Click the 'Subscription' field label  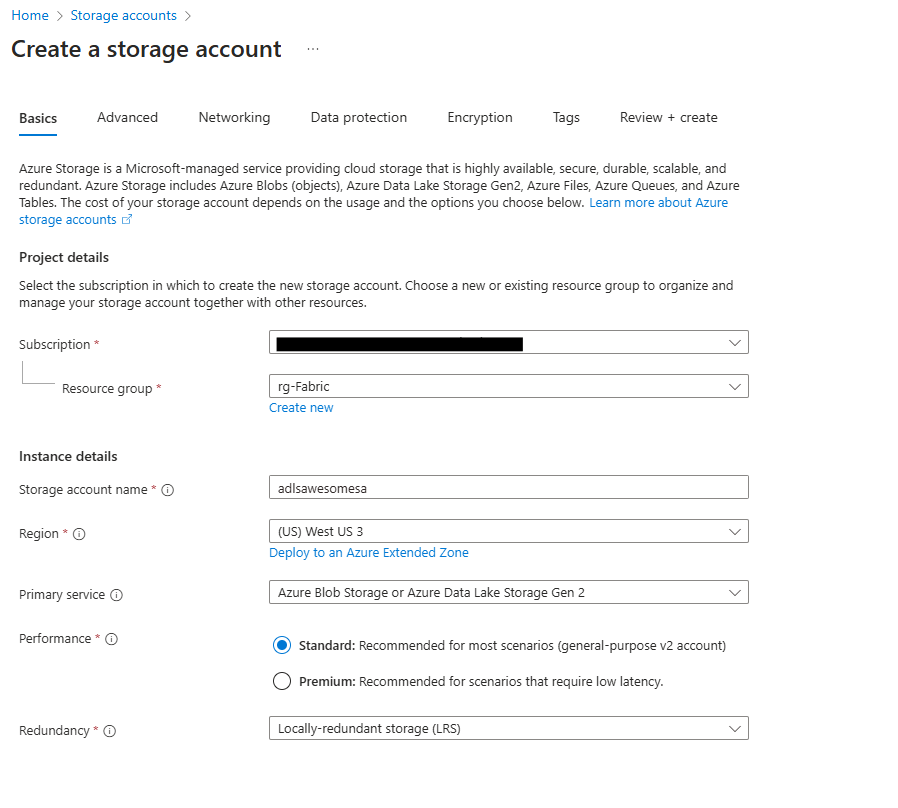tap(54, 345)
